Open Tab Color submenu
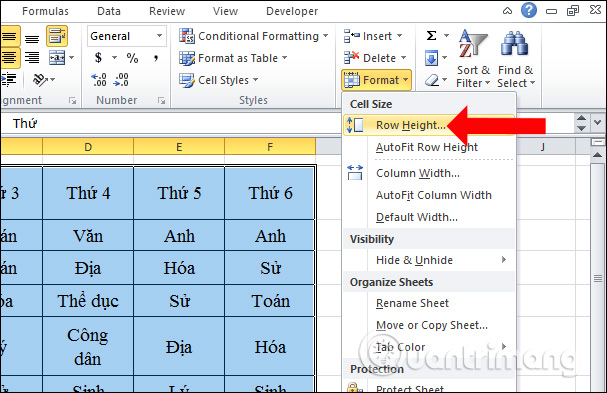607x393 pixels. 429,347
